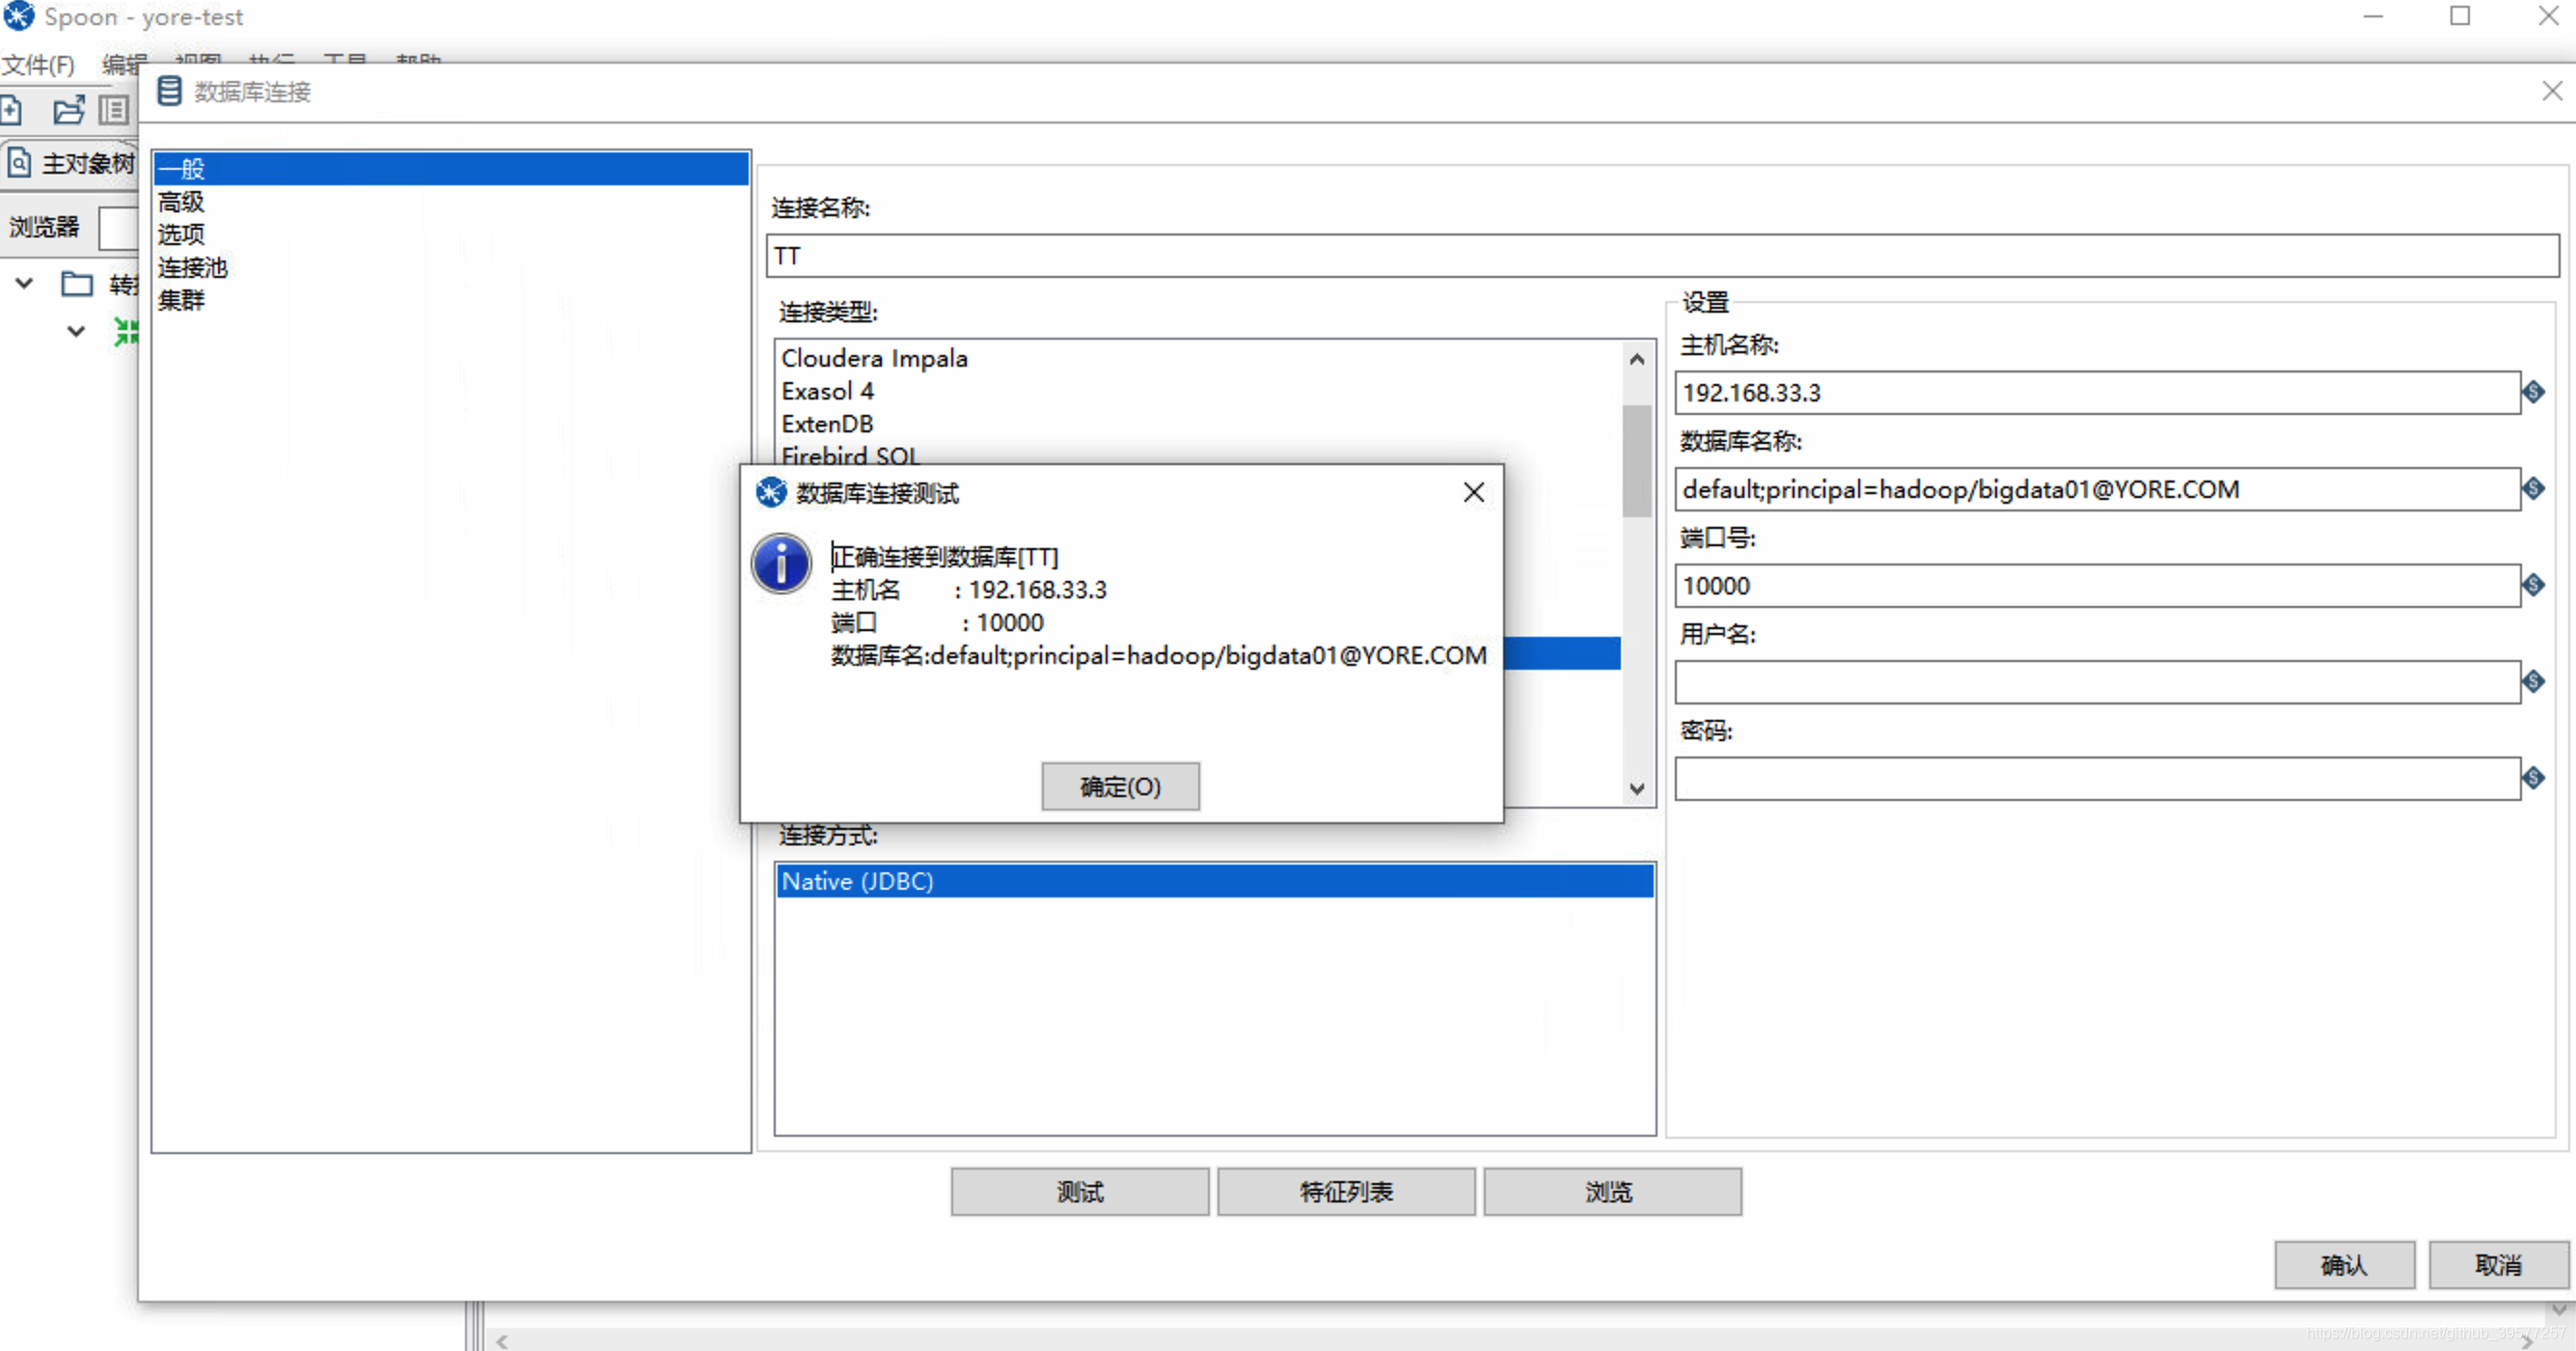Viewport: 2576px width, 1351px height.
Task: Open the 文件(F) menu in Spoon
Action: coord(38,64)
